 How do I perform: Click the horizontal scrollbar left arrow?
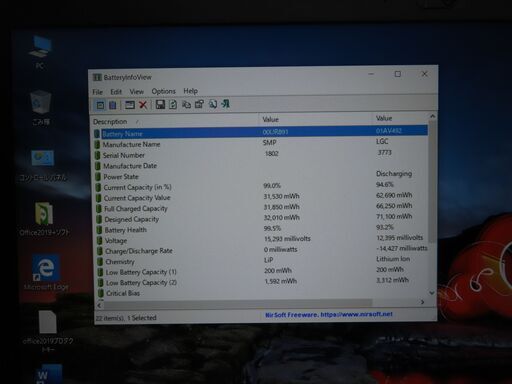tap(99, 305)
